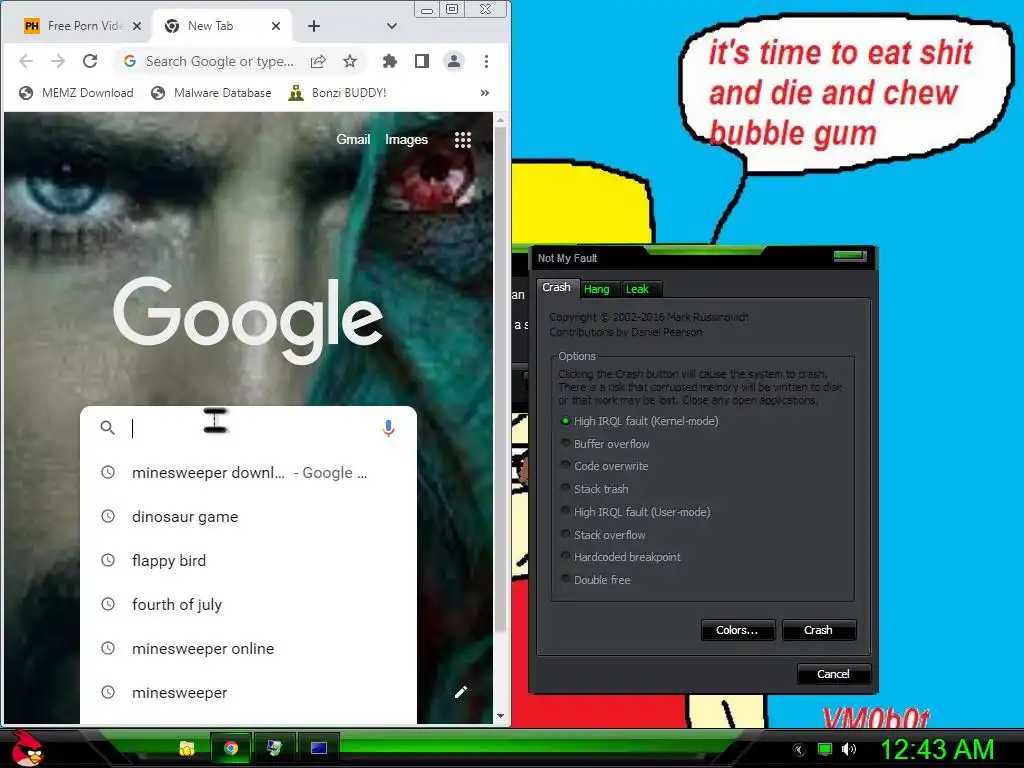The height and width of the screenshot is (768, 1024).
Task: Cancel the Not My Fault dialog
Action: click(x=833, y=674)
